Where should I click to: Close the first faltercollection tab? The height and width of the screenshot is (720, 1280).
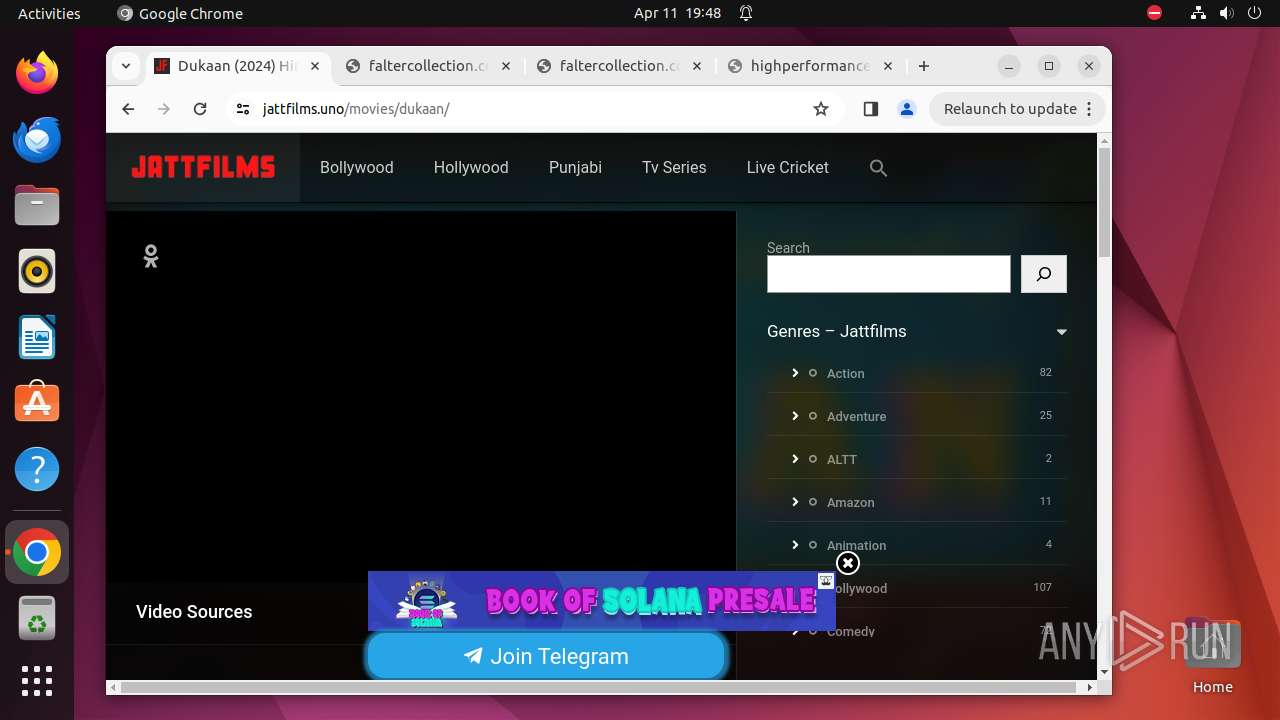click(x=506, y=66)
